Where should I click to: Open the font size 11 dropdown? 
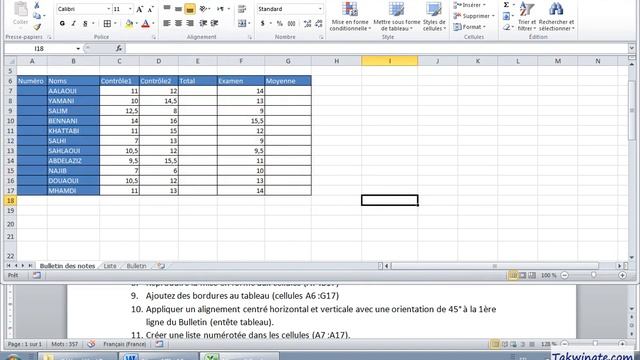[130, 9]
